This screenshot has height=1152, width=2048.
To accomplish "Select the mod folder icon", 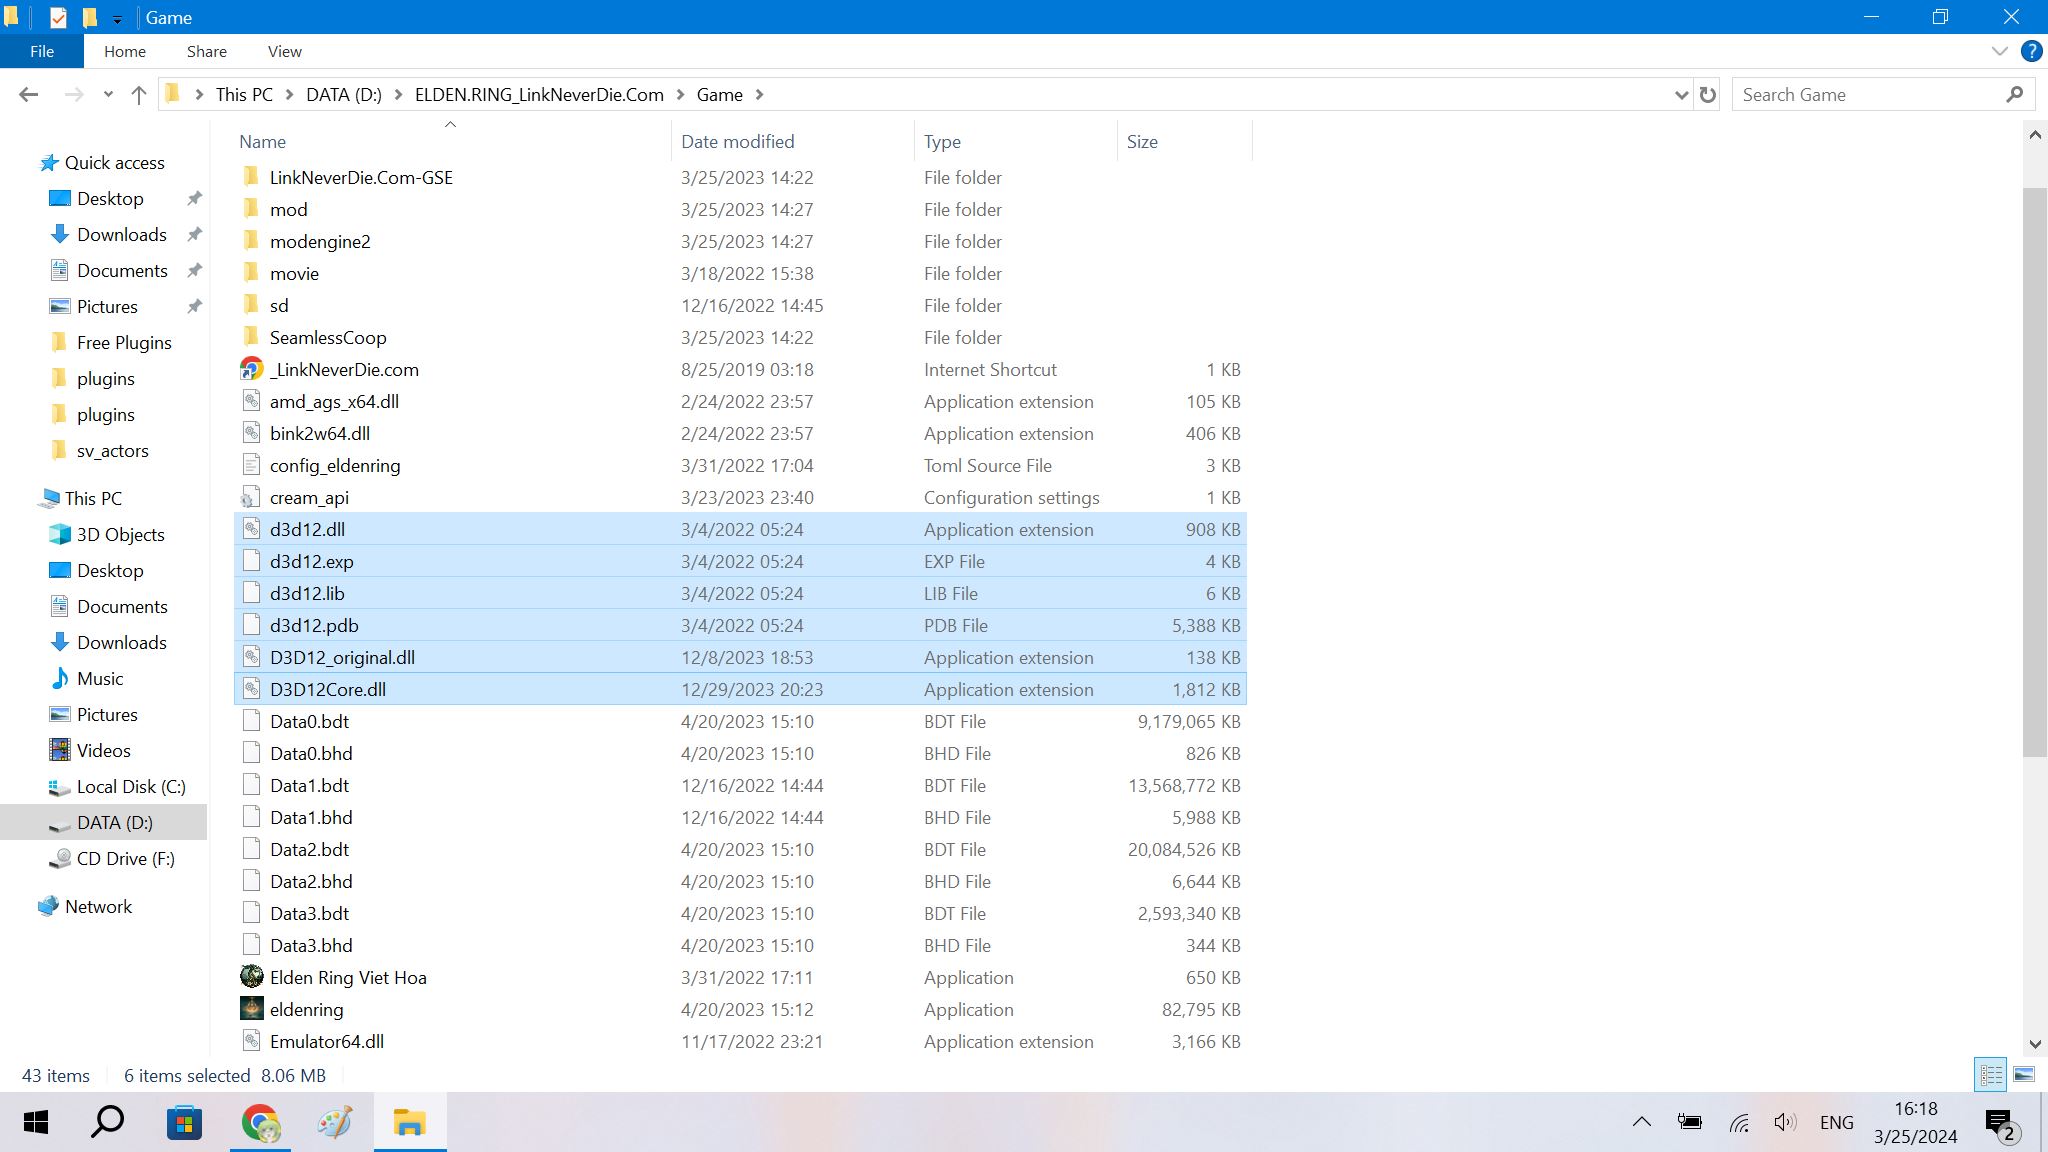I will coord(250,208).
